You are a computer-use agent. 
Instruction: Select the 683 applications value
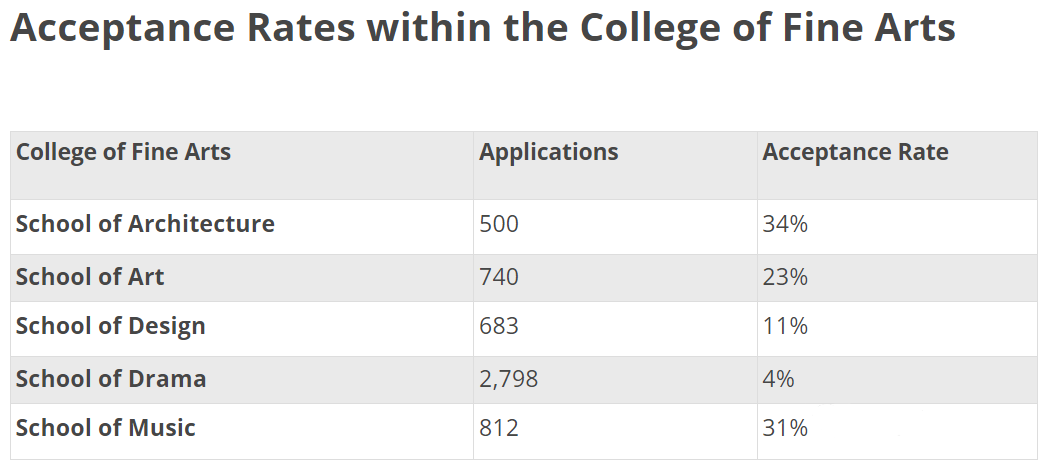[x=499, y=326]
